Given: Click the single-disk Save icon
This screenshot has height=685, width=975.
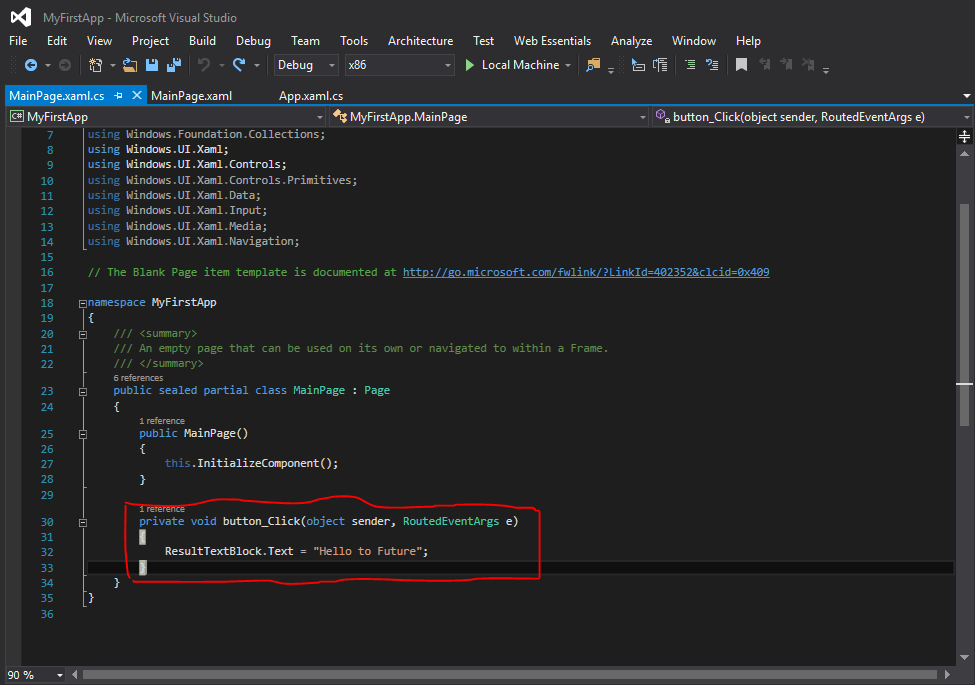Looking at the screenshot, I should [152, 65].
